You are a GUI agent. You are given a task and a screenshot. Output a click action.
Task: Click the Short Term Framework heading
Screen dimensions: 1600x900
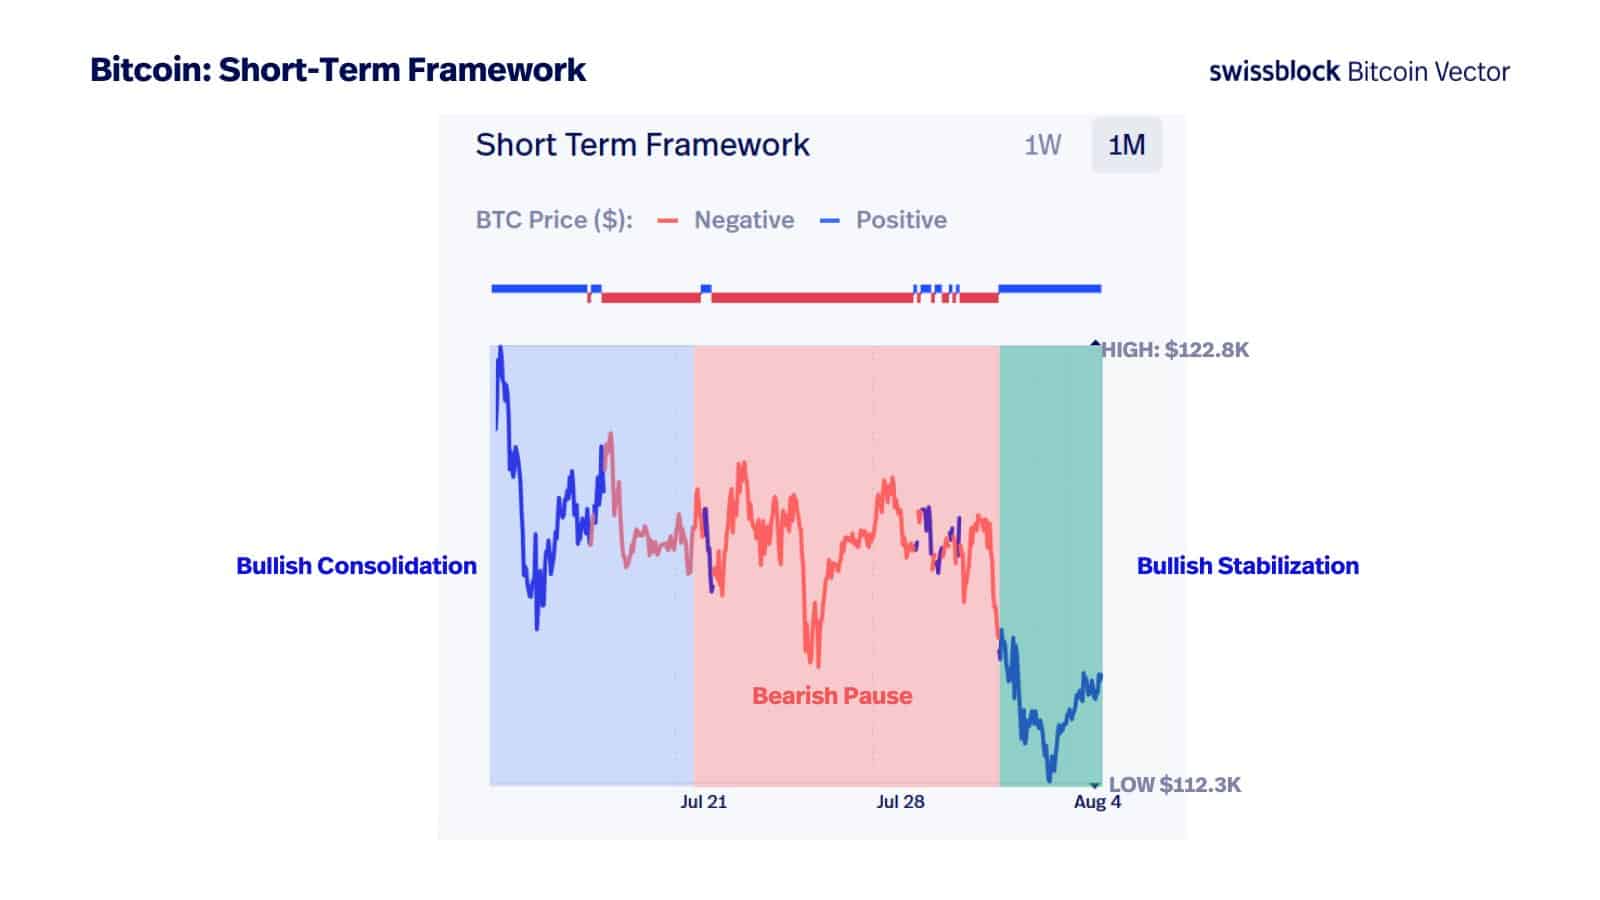click(642, 145)
